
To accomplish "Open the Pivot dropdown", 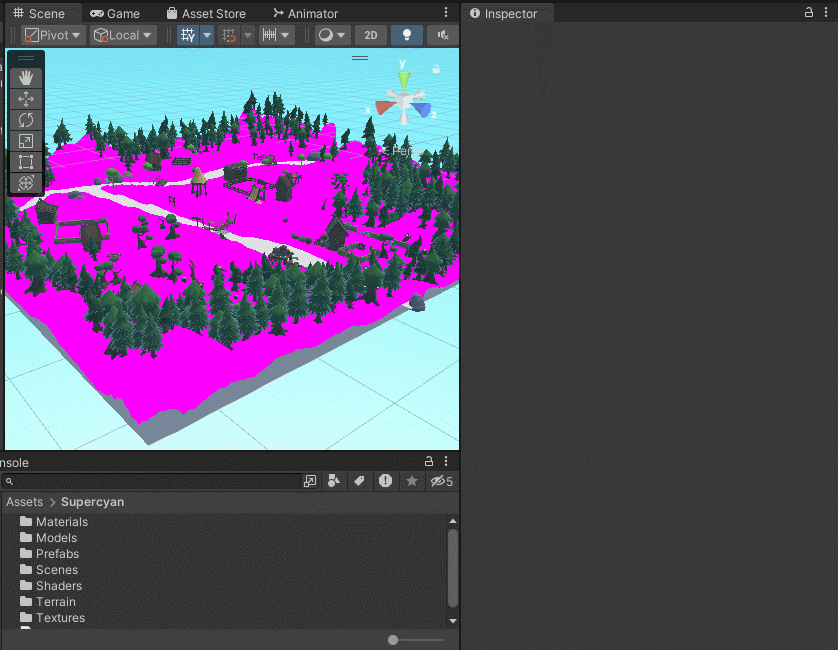I will click(52, 35).
